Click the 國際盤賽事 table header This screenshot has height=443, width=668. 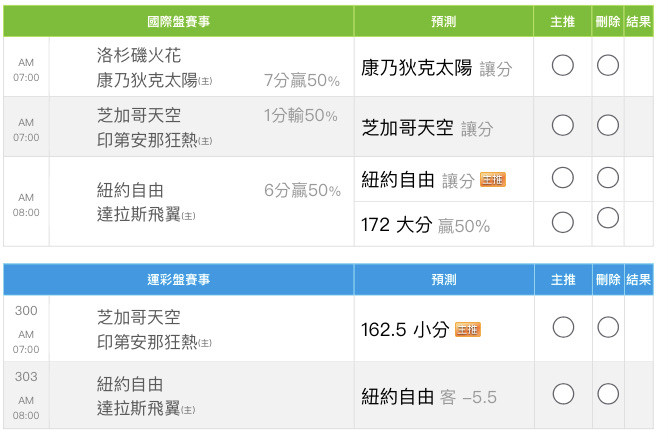click(178, 21)
